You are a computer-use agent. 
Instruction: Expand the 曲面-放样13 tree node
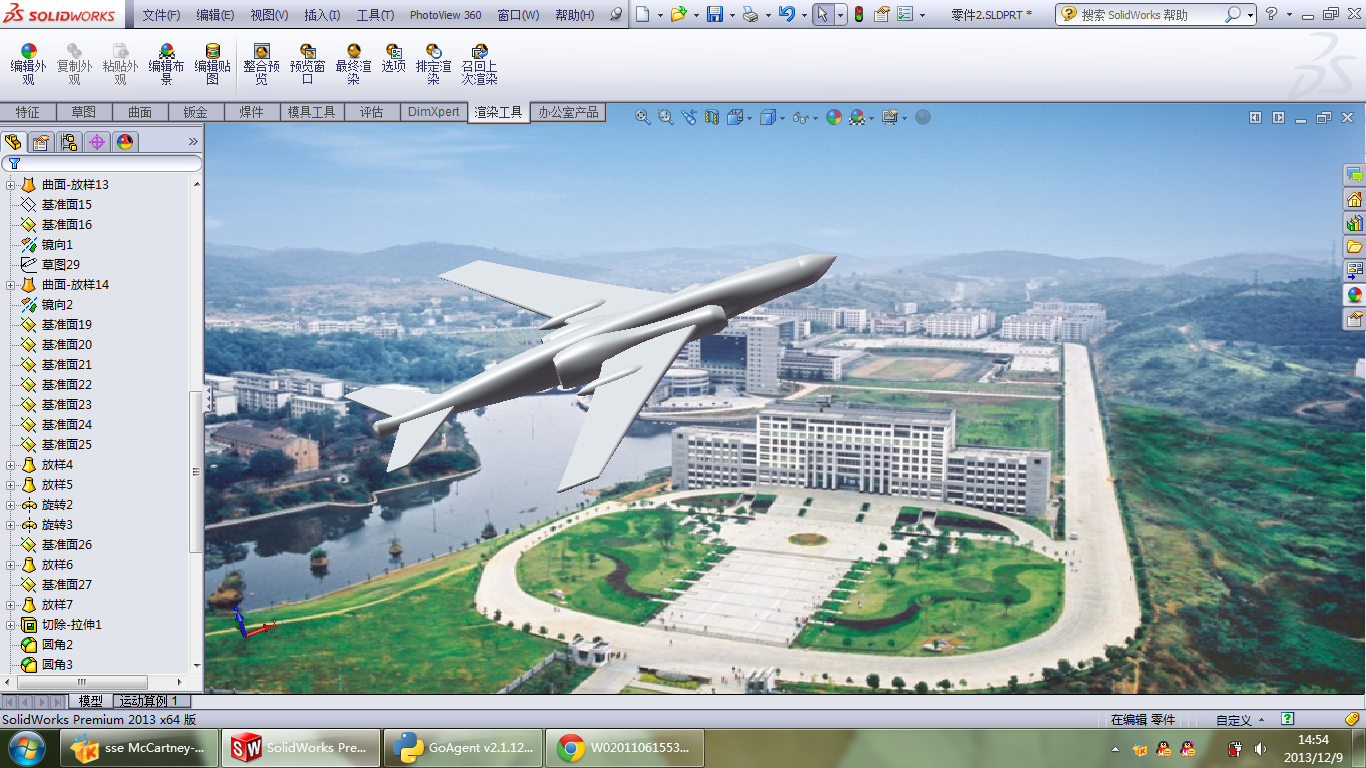(x=11, y=185)
